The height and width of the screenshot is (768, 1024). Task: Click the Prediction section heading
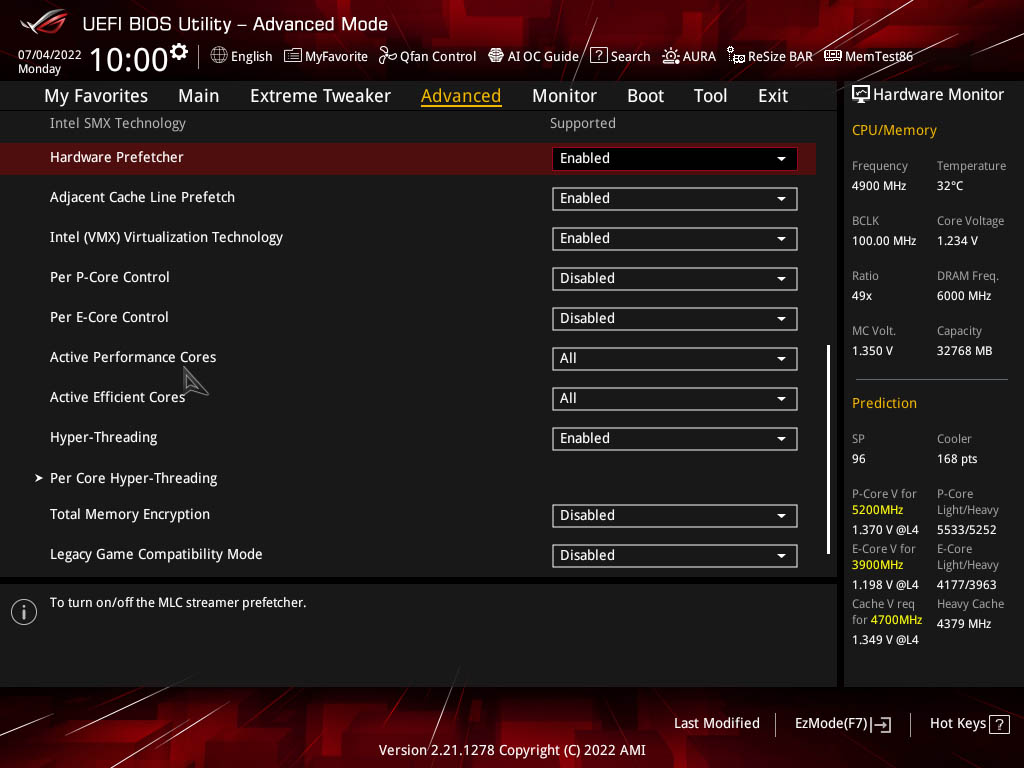pos(884,404)
